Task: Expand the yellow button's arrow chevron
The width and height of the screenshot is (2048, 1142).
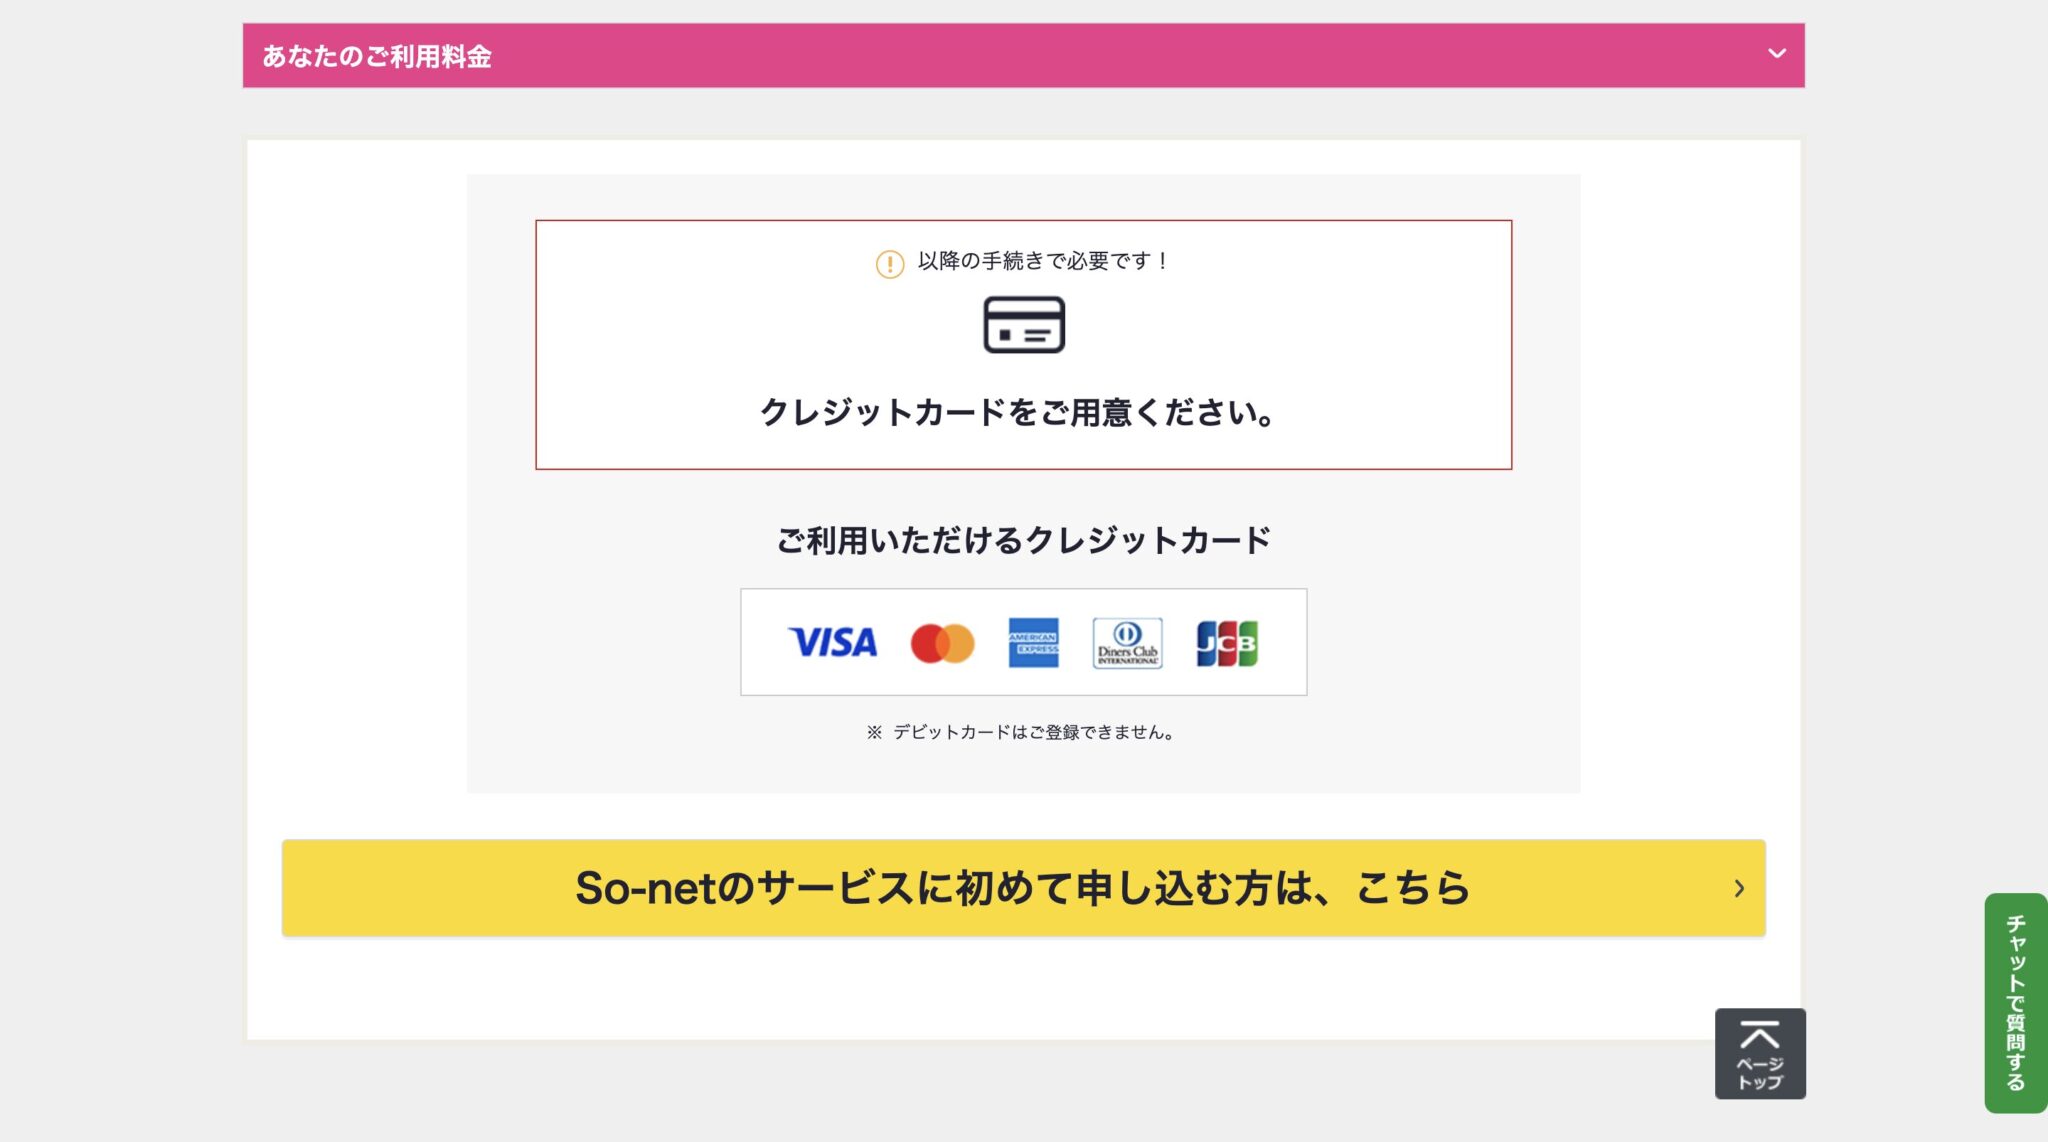Action: coord(1741,888)
